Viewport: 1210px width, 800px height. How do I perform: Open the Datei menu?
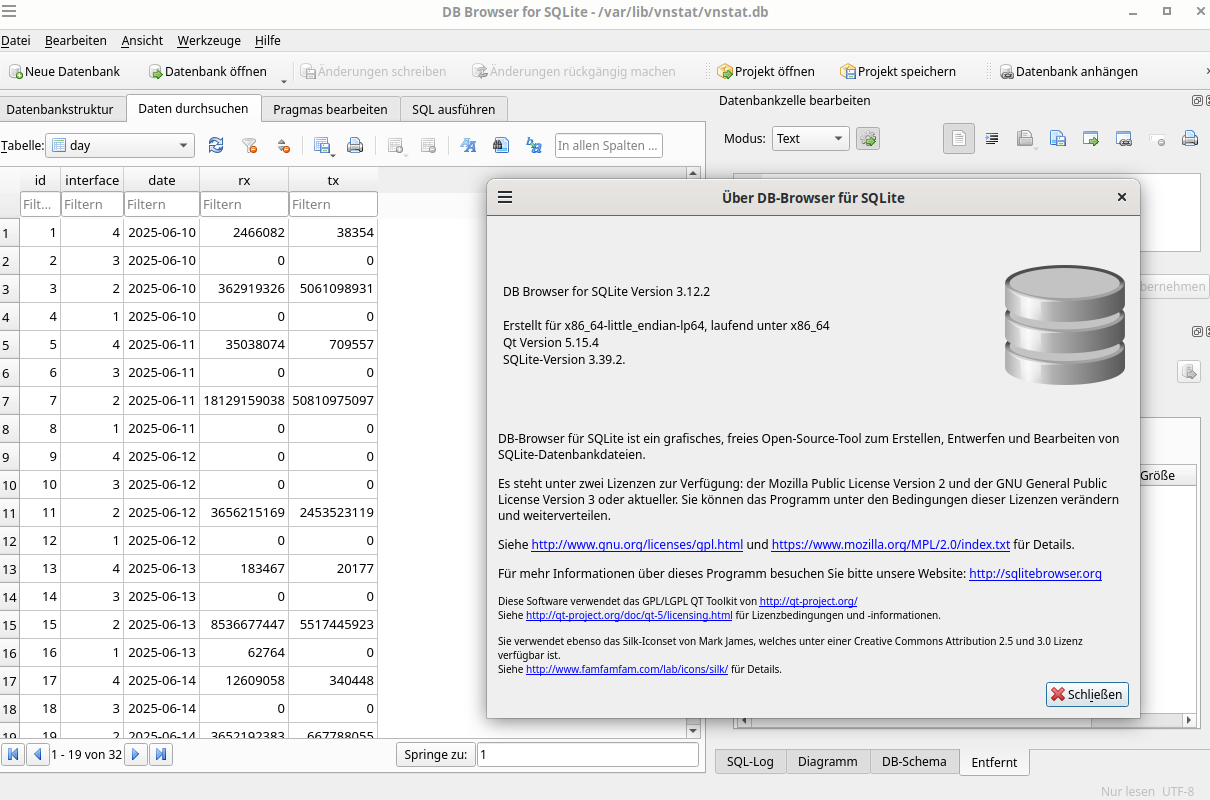(x=16, y=40)
